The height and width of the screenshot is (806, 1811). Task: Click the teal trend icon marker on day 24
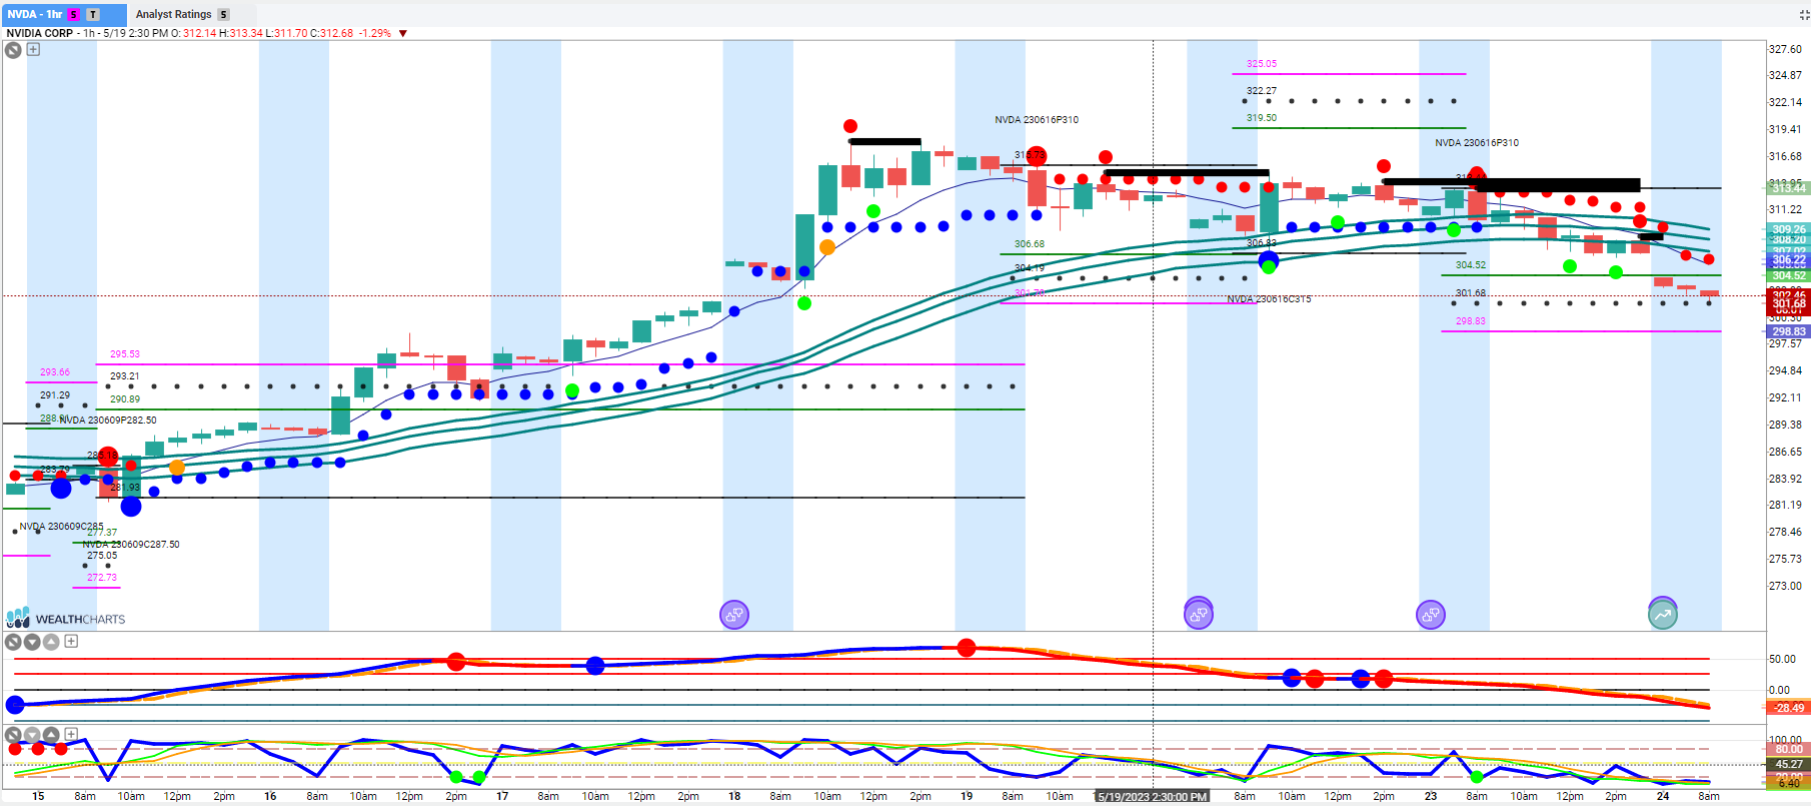pos(1663,614)
